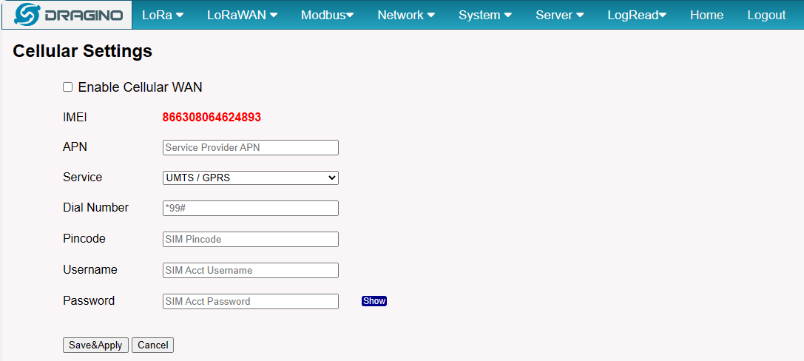Expand the Network menu

406,15
